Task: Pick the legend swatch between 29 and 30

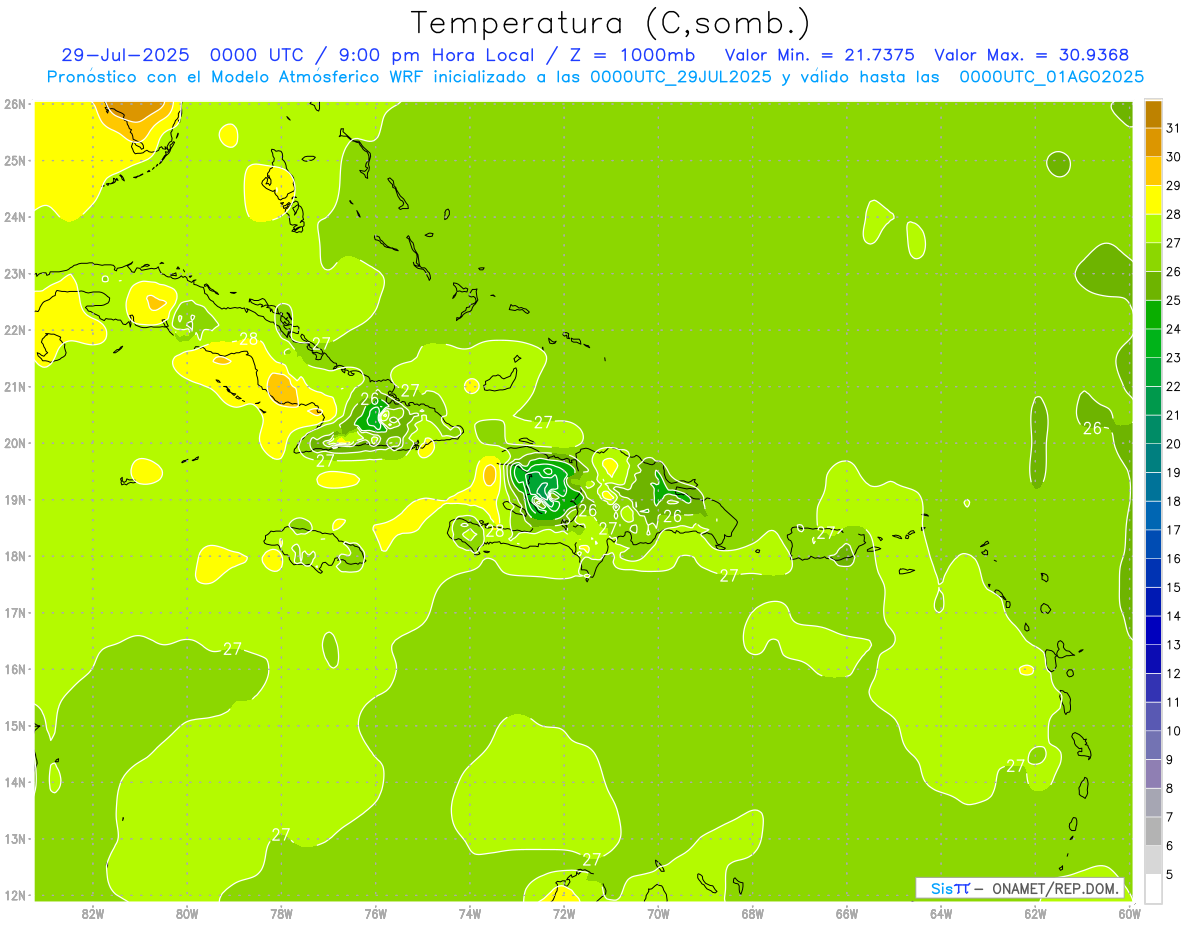Action: click(1153, 171)
